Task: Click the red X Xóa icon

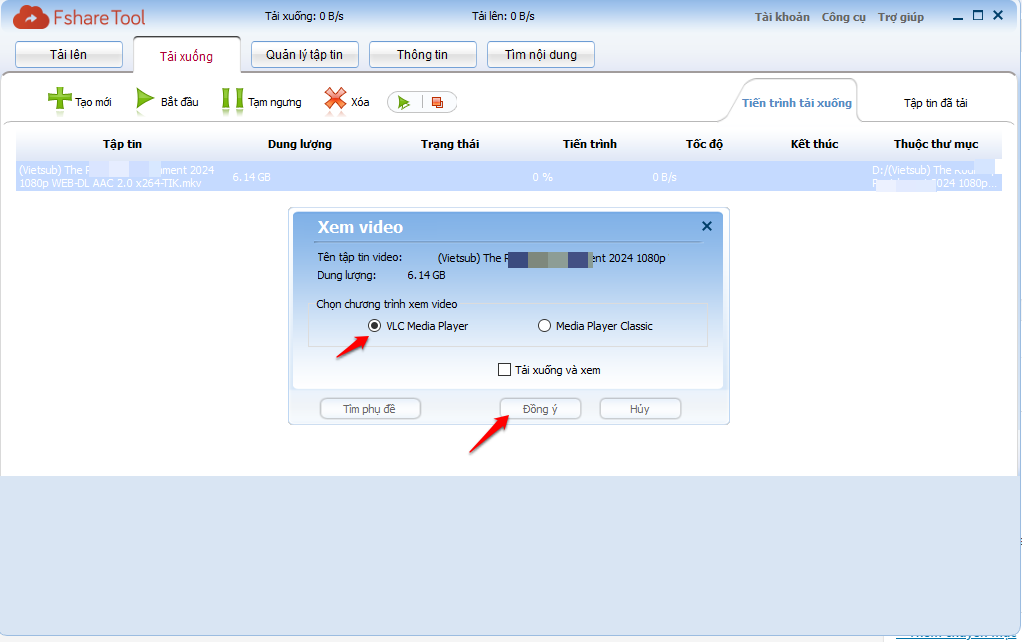Action: [335, 100]
